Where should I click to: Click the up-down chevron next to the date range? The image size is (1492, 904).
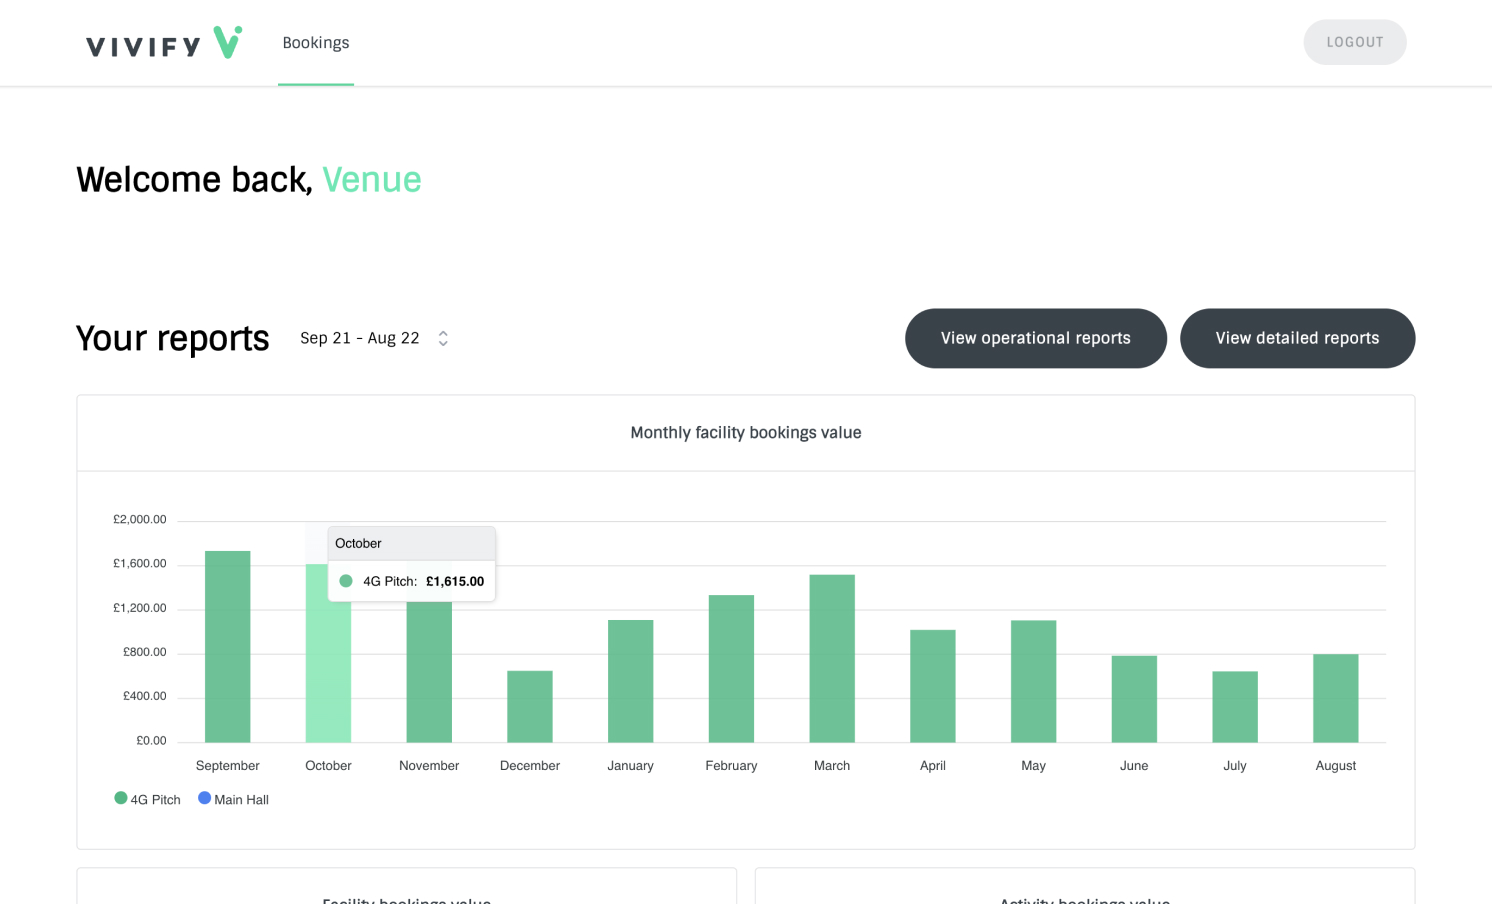[x=442, y=338]
